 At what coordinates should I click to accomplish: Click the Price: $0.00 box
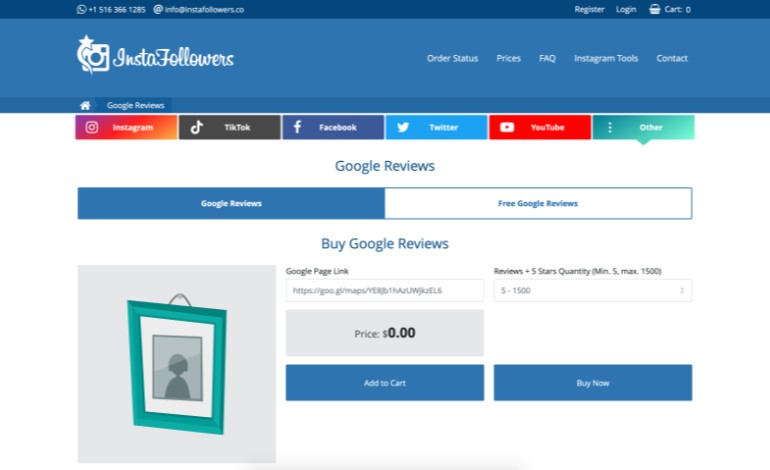(385, 333)
